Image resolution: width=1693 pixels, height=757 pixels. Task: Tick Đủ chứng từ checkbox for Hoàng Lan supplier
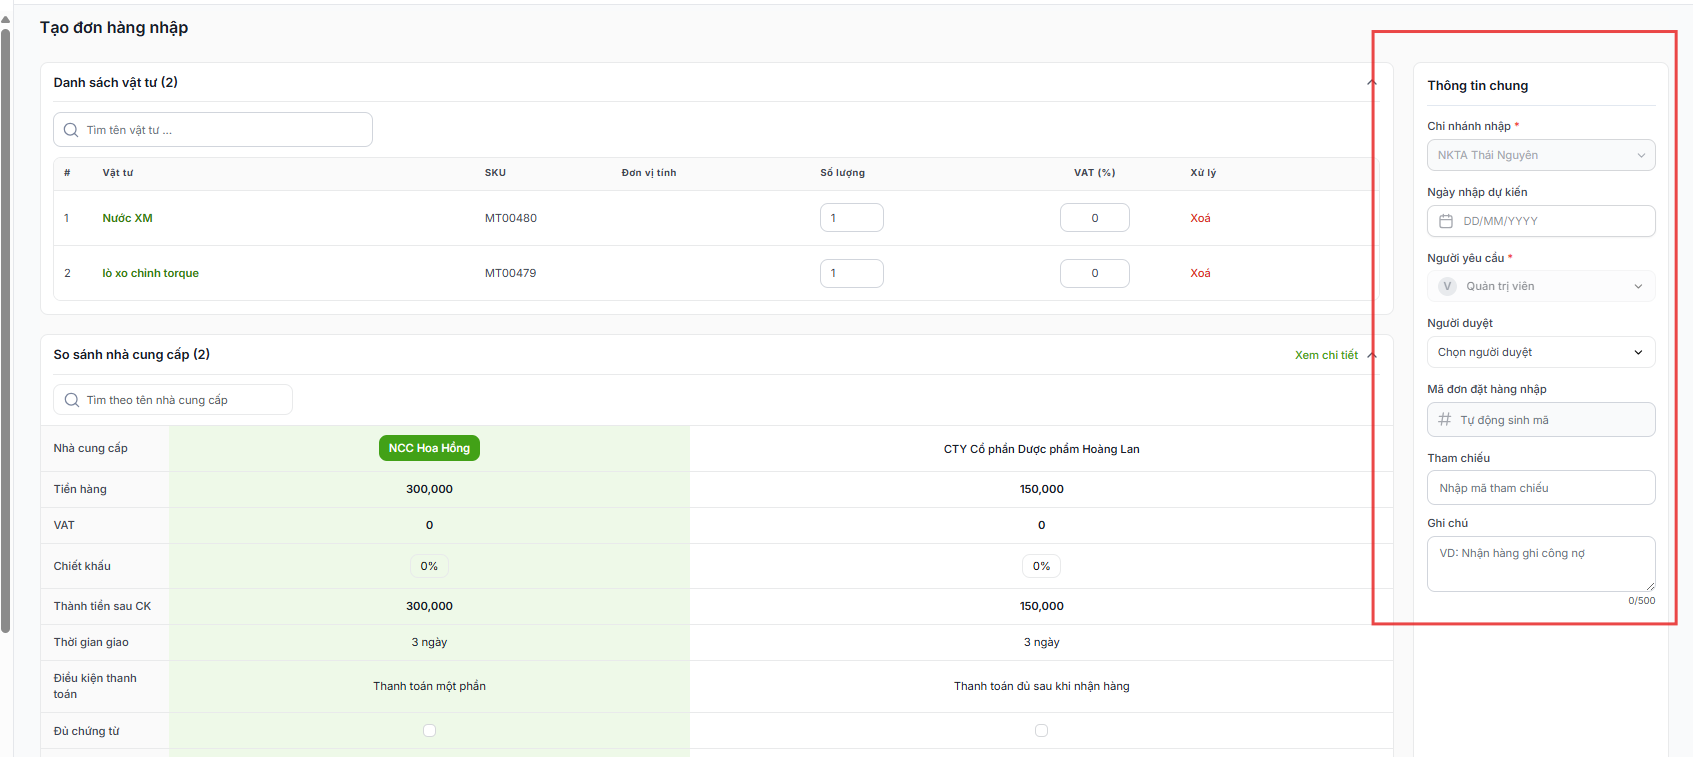click(1041, 731)
